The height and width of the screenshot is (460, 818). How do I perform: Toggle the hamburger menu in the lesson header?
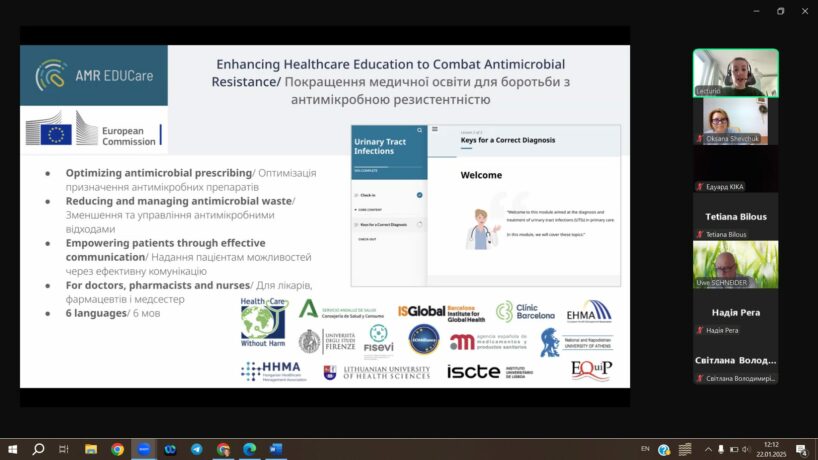(x=435, y=130)
